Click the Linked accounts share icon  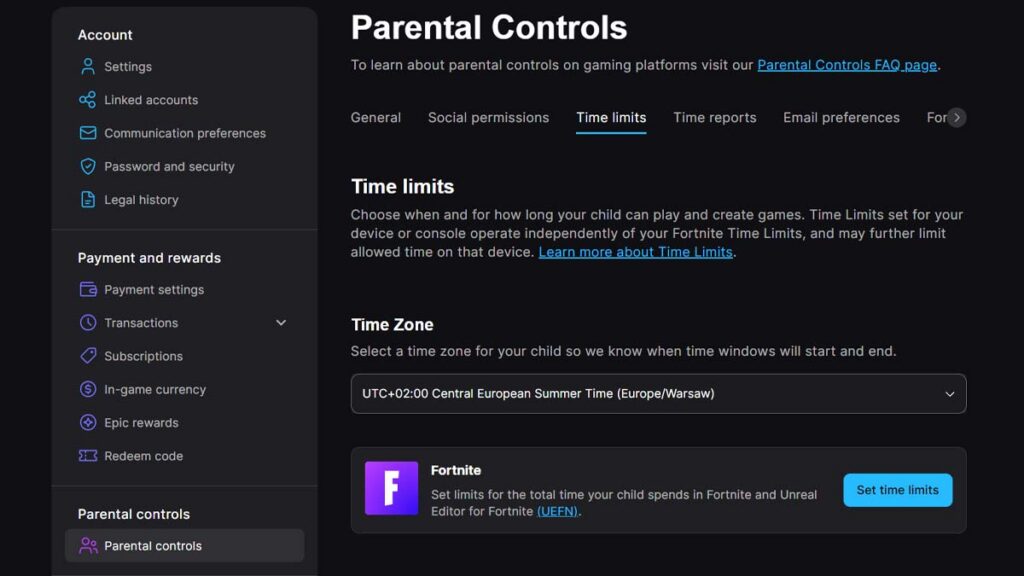click(88, 100)
